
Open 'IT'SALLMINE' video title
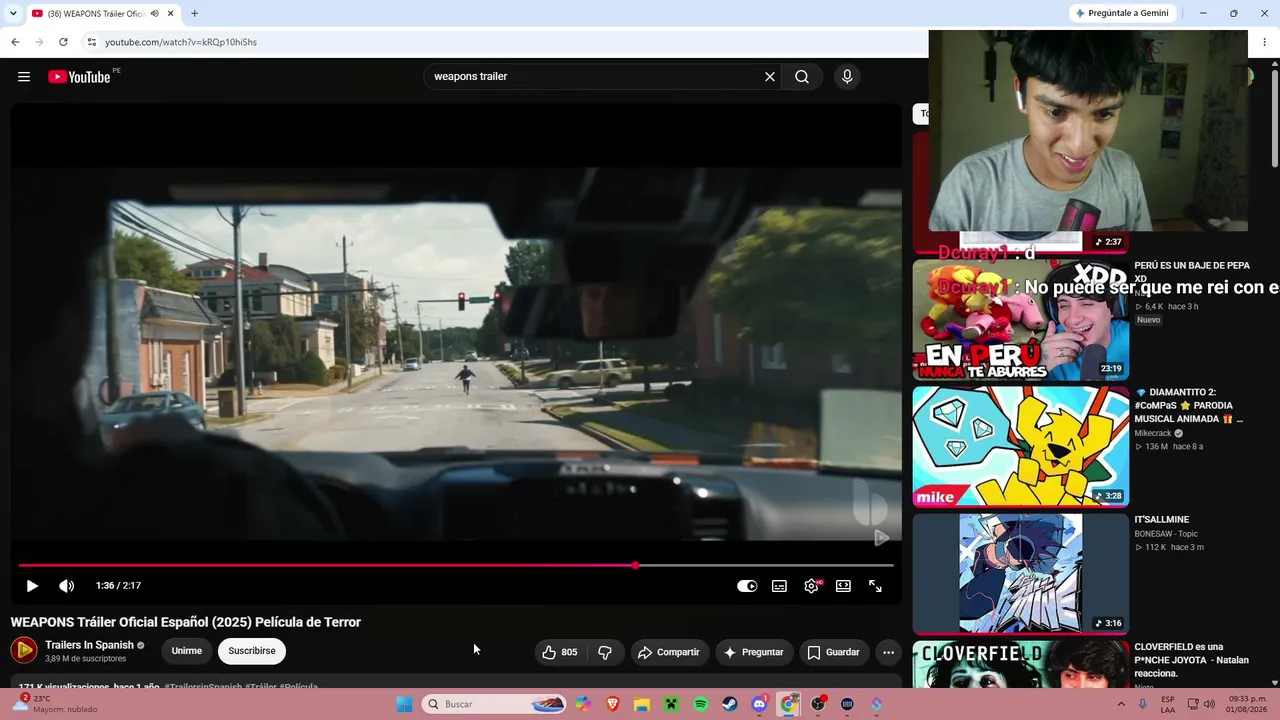(1162, 520)
